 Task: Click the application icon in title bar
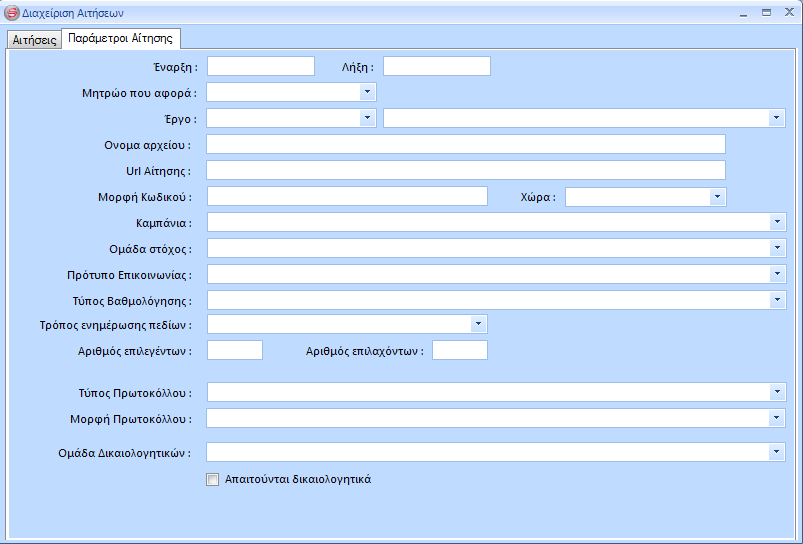tap(12, 12)
